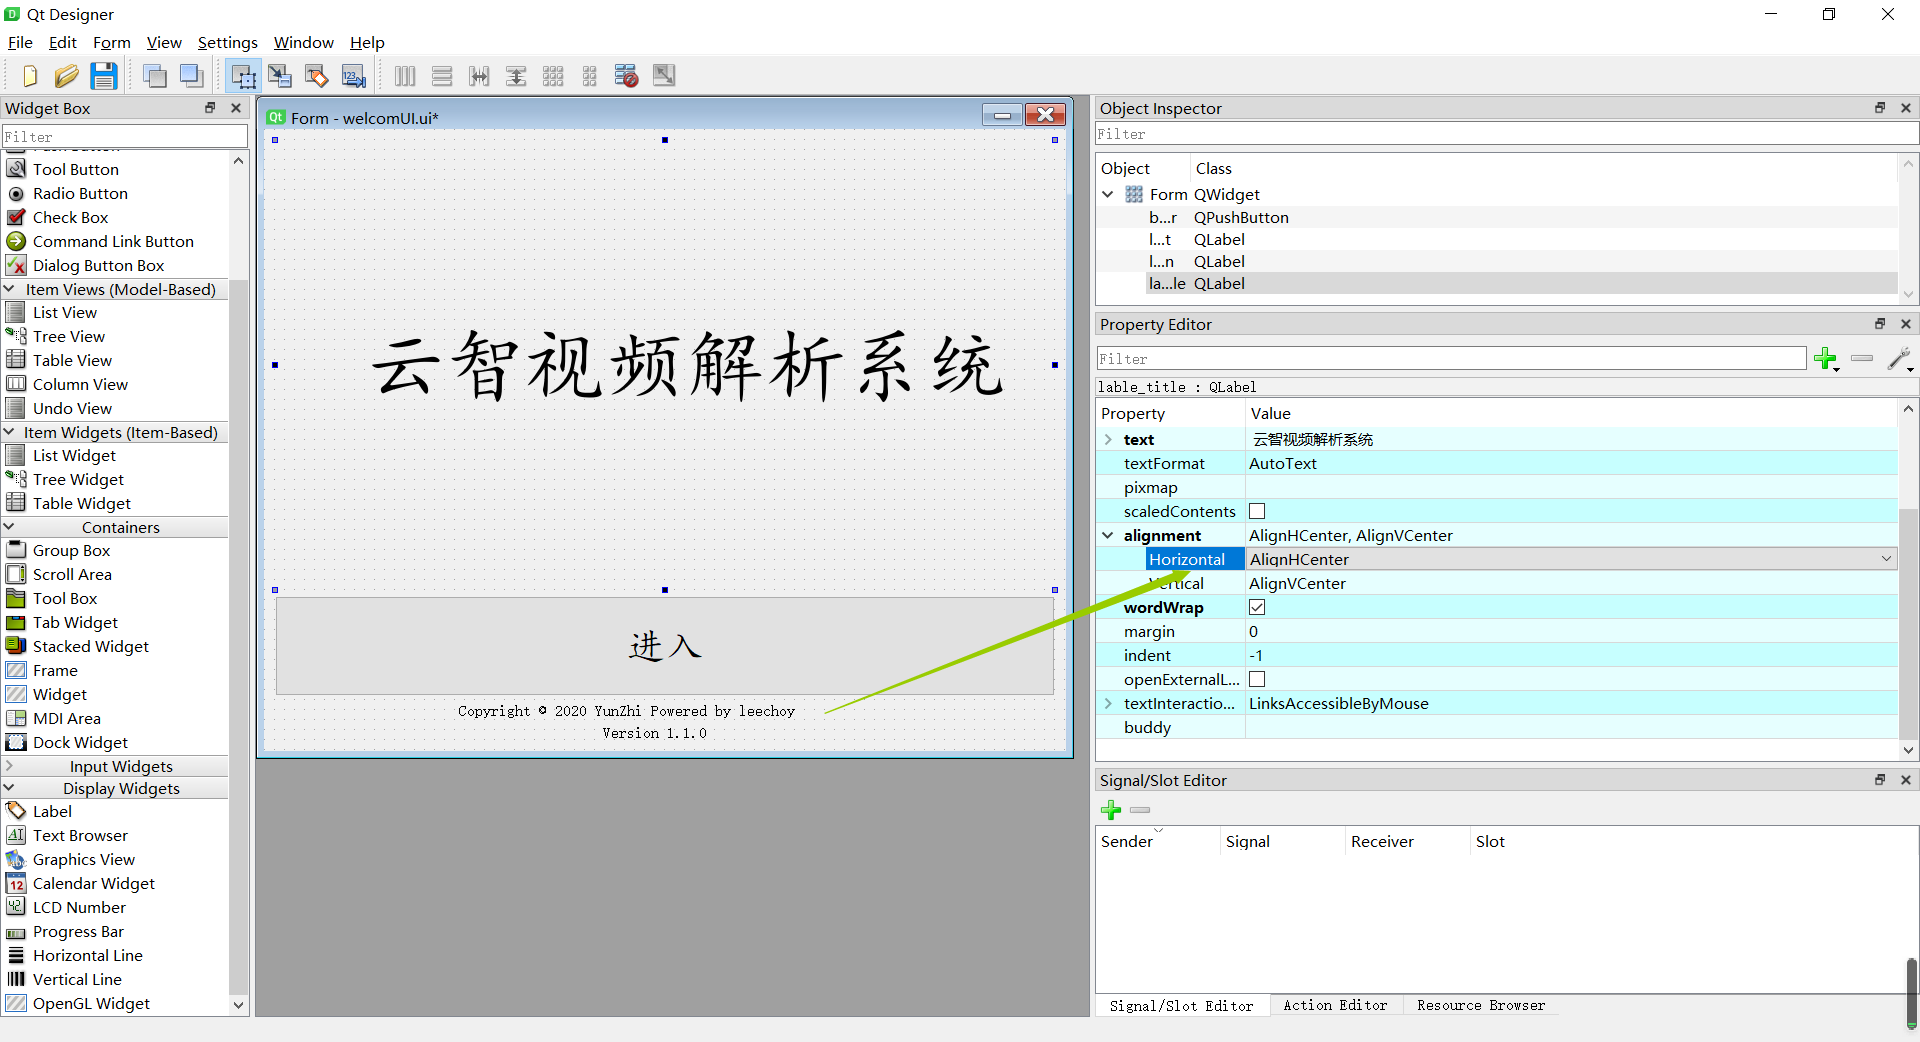Switch to the Resource Browser tab
Screen dimensions: 1920x1042
click(x=1481, y=1006)
